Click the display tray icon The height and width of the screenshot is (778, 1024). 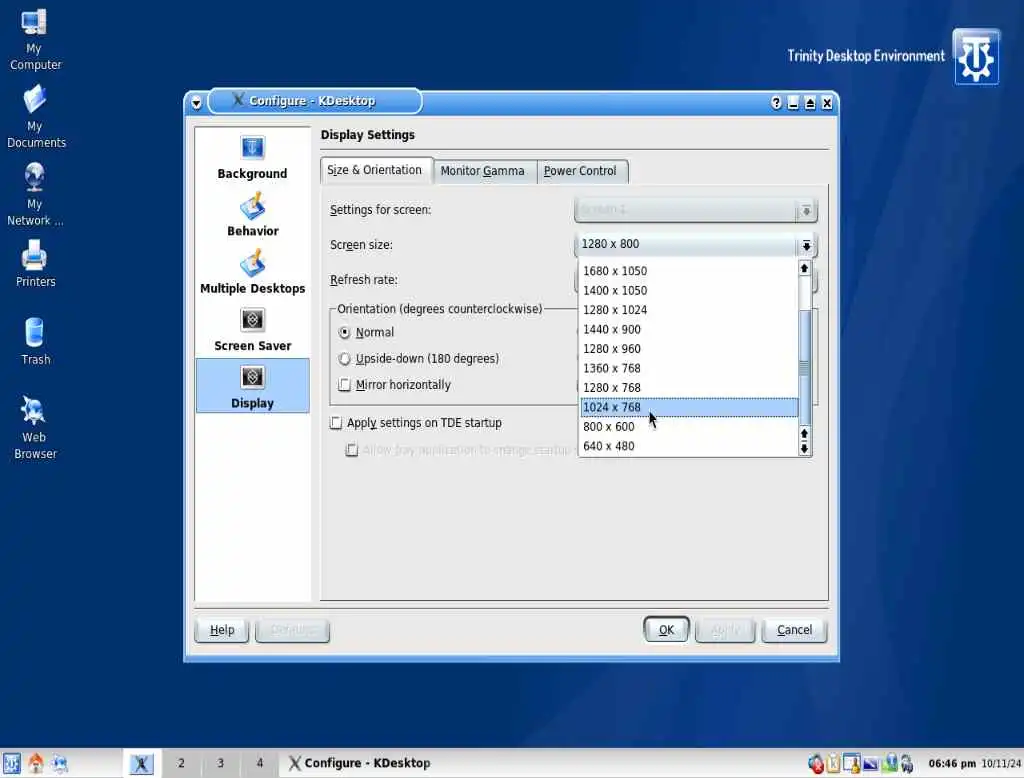click(x=870, y=763)
